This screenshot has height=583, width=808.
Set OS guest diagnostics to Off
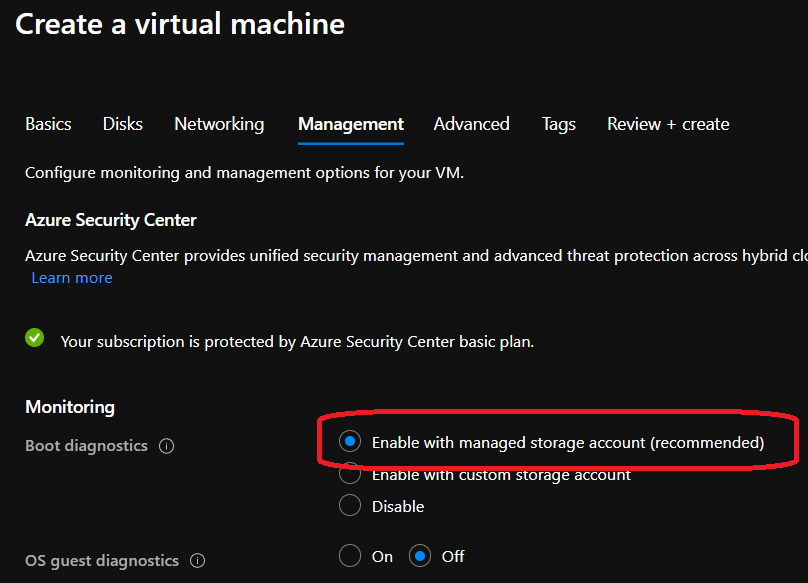(x=420, y=556)
